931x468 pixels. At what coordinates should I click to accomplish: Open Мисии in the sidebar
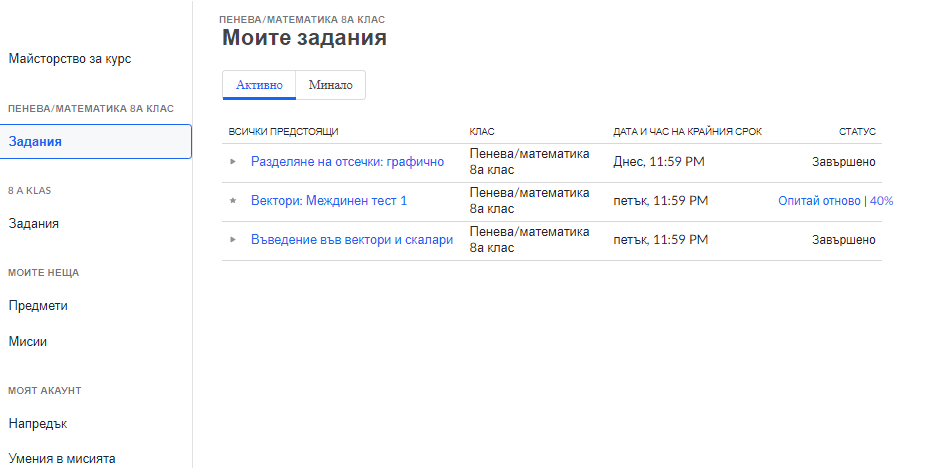click(x=28, y=342)
